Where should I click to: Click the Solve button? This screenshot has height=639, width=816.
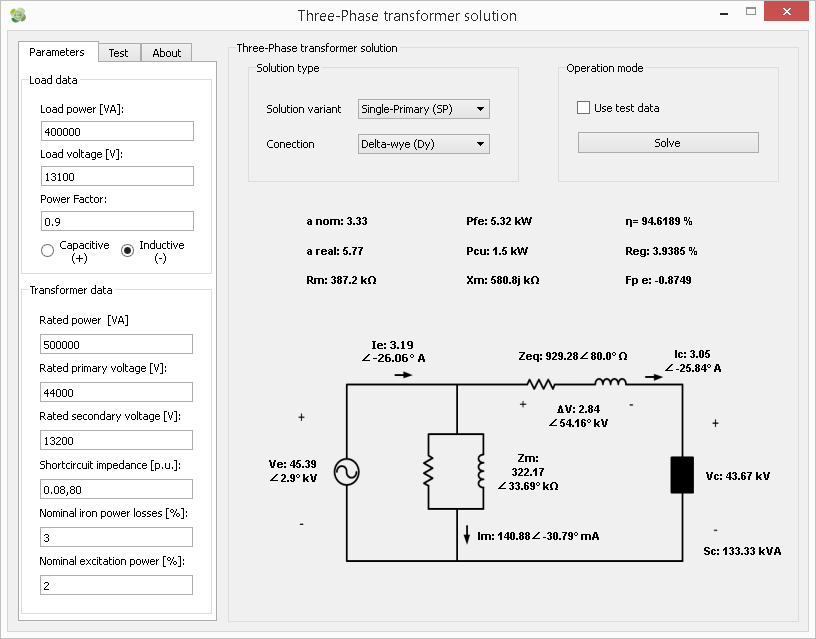click(668, 143)
